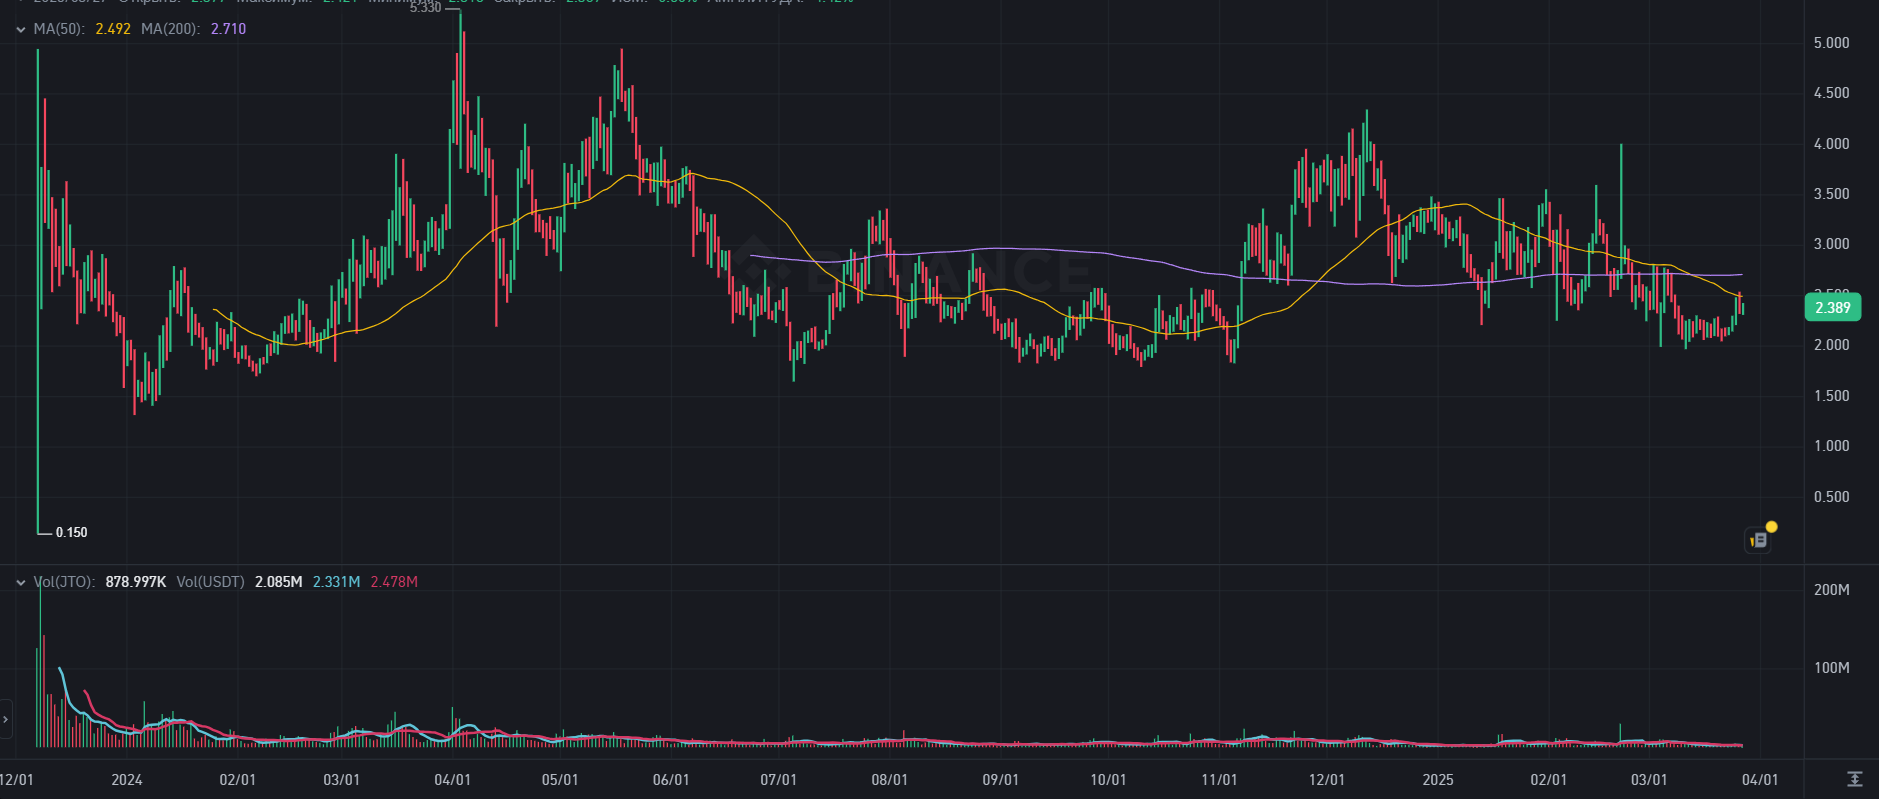The image size is (1879, 799).
Task: Click the auto-fit price scale icon
Action: pyautogui.click(x=1854, y=779)
